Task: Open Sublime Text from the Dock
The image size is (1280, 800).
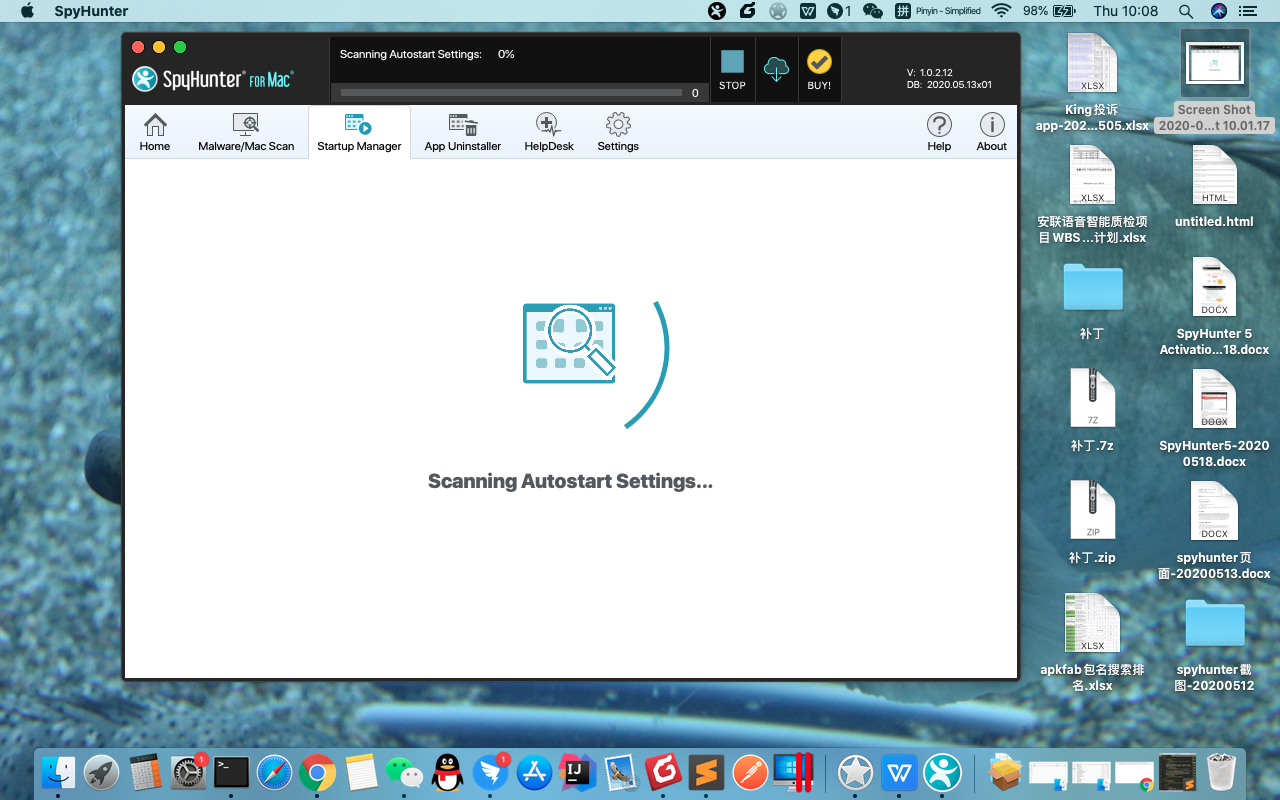Action: pyautogui.click(x=707, y=772)
